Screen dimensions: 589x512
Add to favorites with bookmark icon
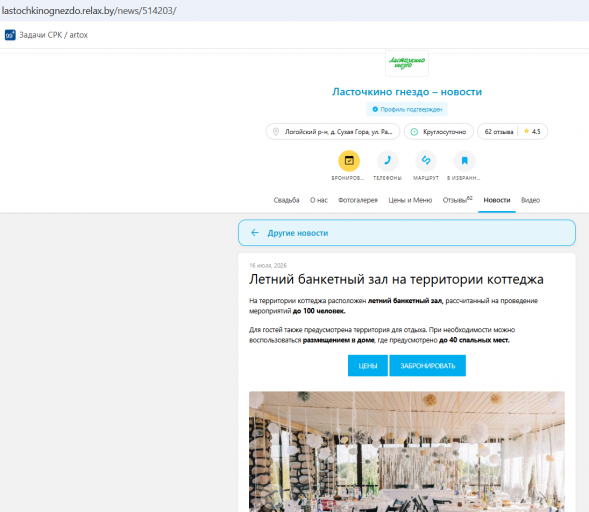click(464, 161)
